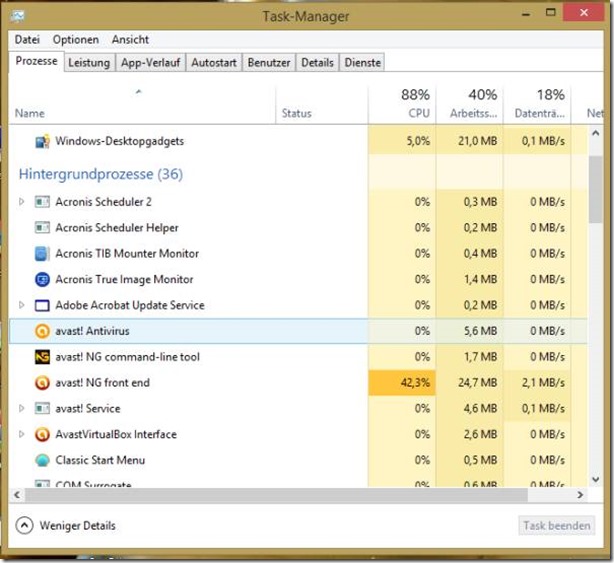
Task: Click the vertical scrollbar up arrow
Action: point(596,134)
